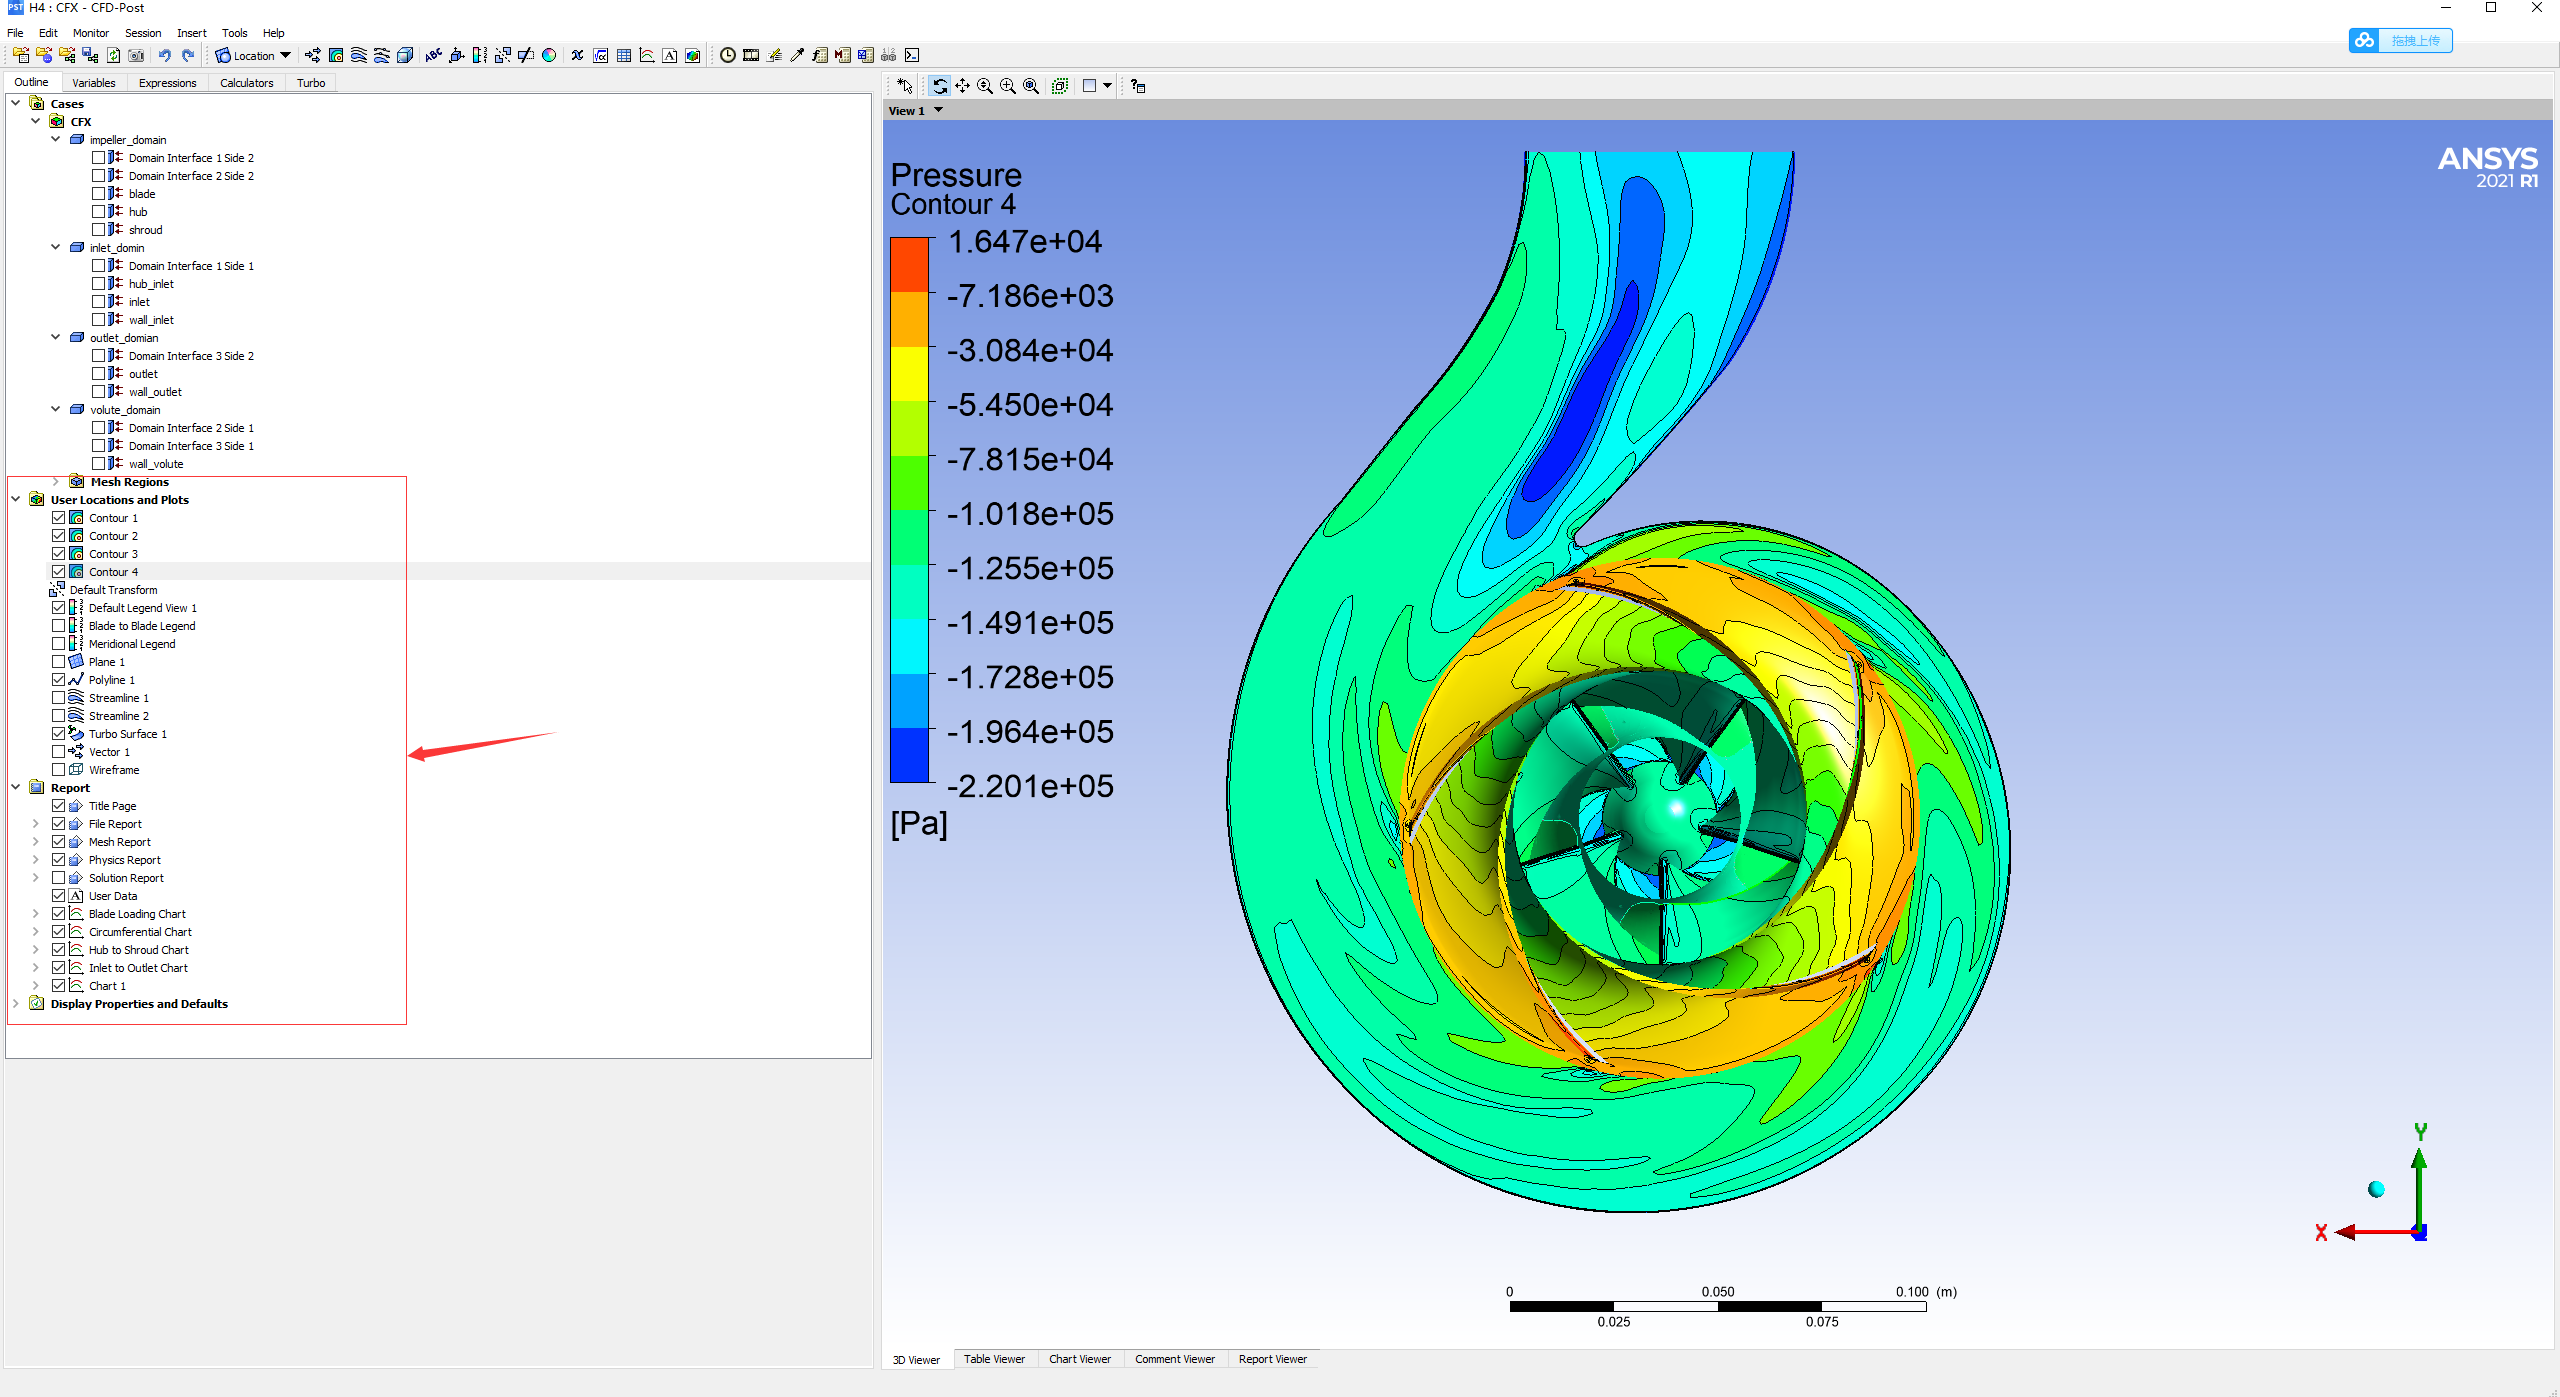This screenshot has height=1397, width=2560.
Task: Switch to the Expressions tab
Action: tap(167, 83)
